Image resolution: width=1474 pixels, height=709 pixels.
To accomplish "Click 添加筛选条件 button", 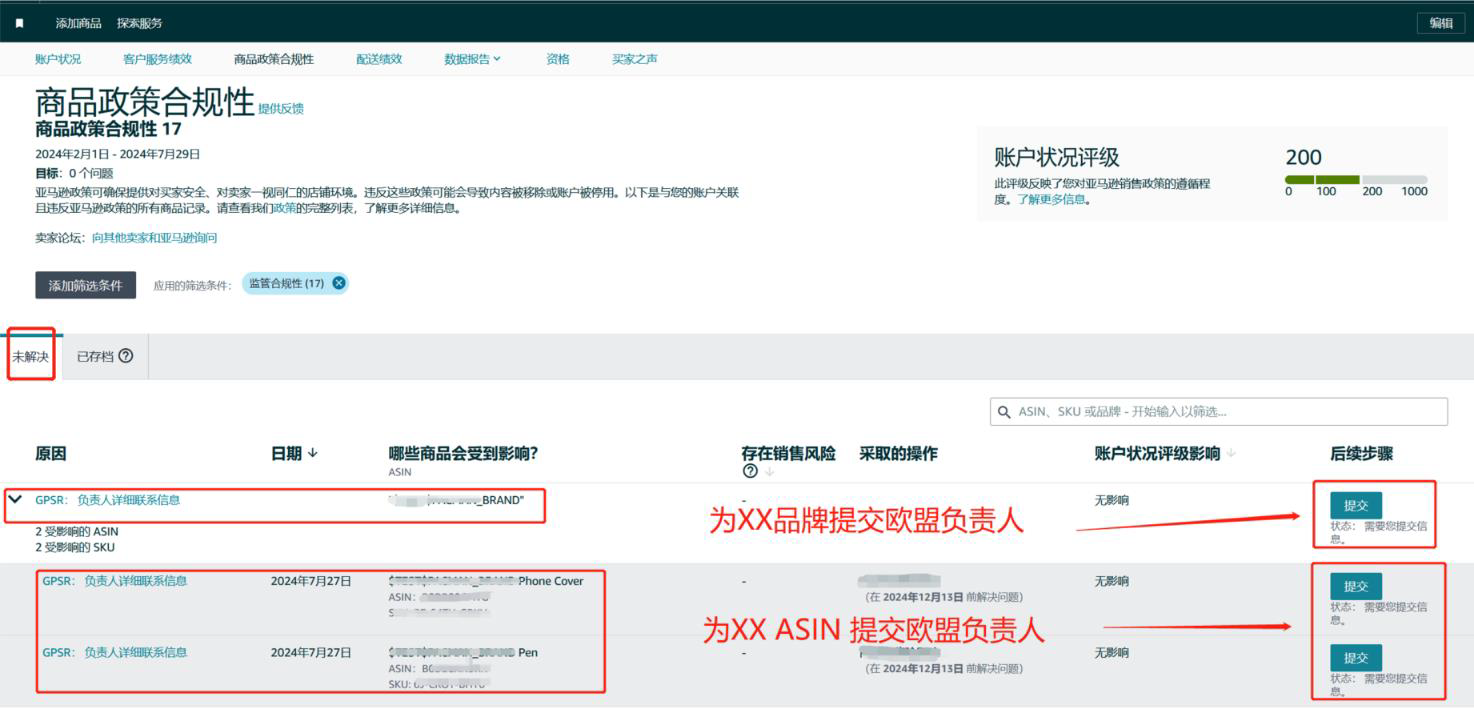I will (85, 285).
